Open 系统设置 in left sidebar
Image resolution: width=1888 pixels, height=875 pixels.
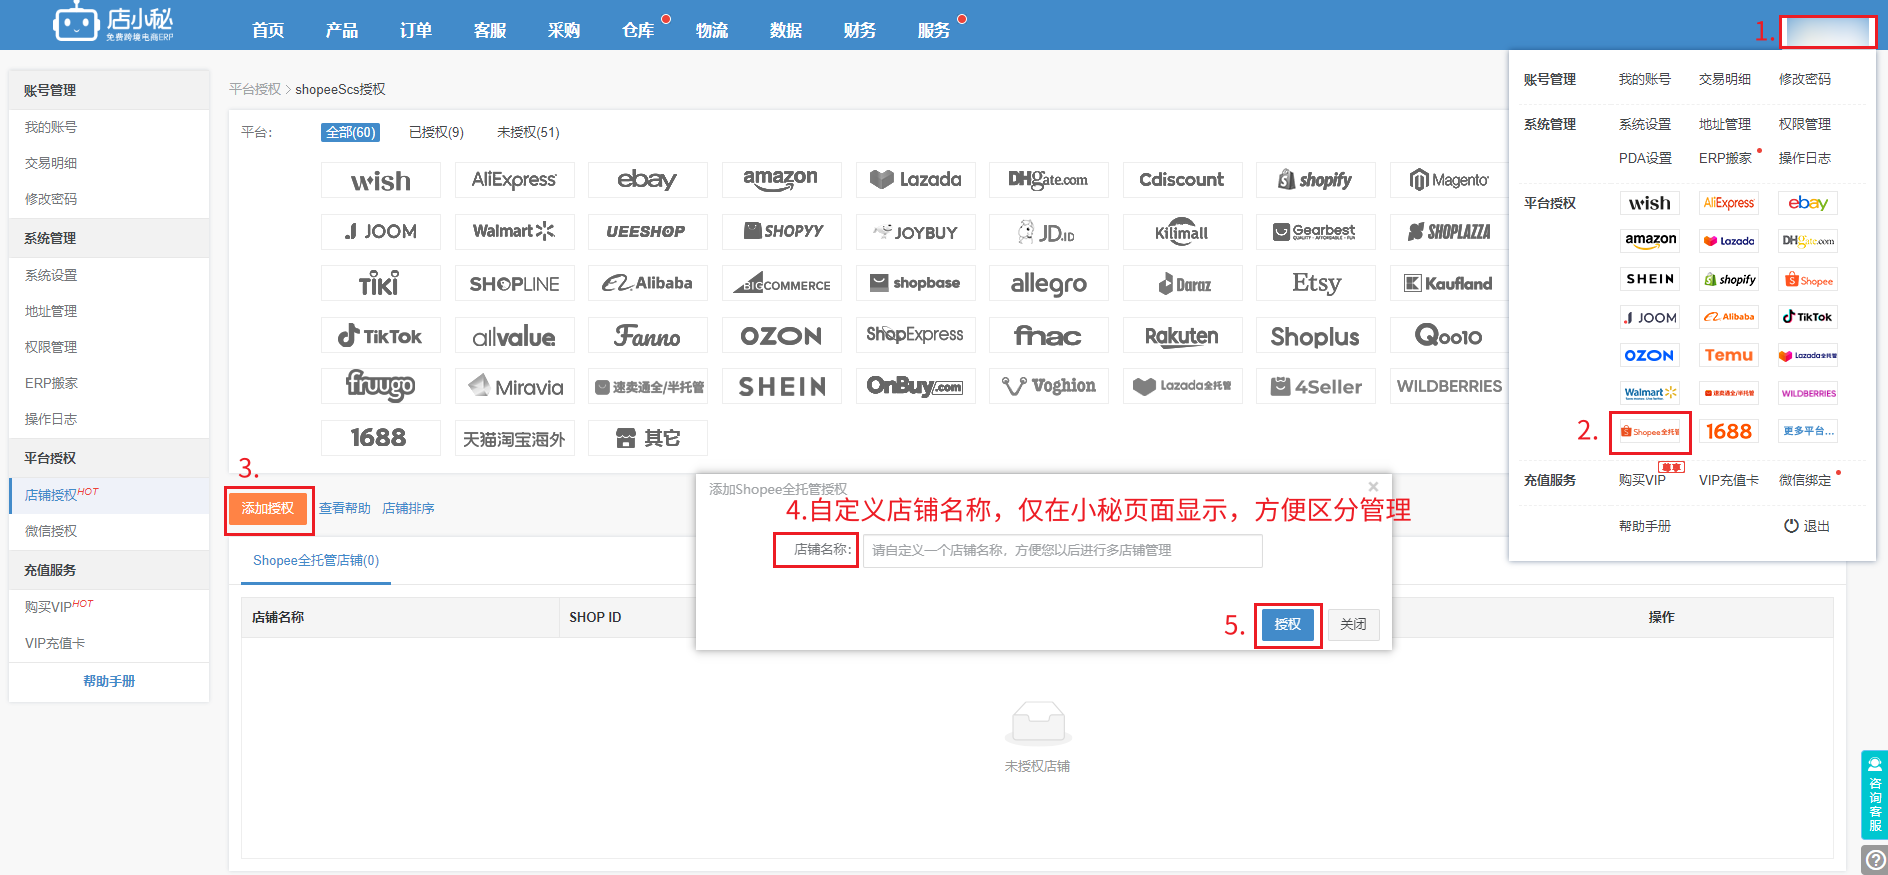pos(51,275)
